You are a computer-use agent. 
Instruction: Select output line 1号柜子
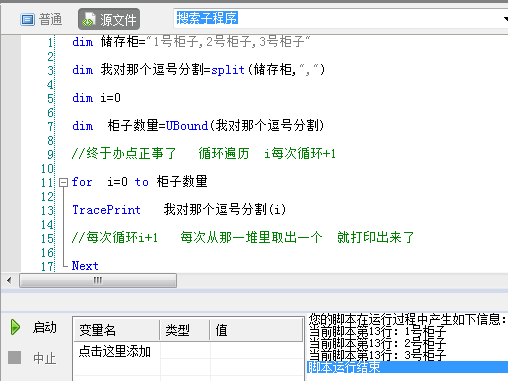[x=377, y=331]
